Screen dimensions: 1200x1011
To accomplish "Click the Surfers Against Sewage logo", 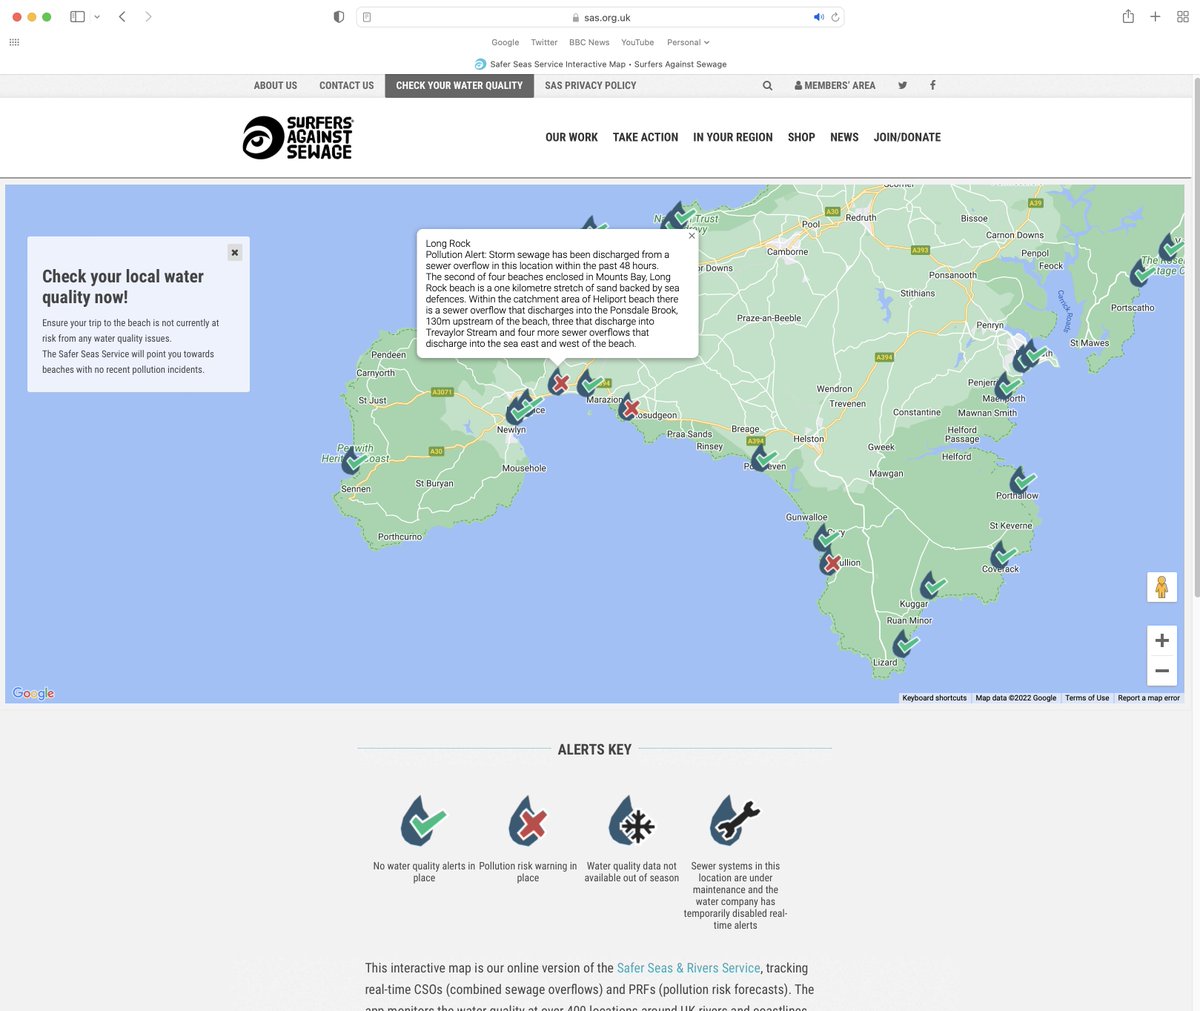I will pyautogui.click(x=298, y=138).
